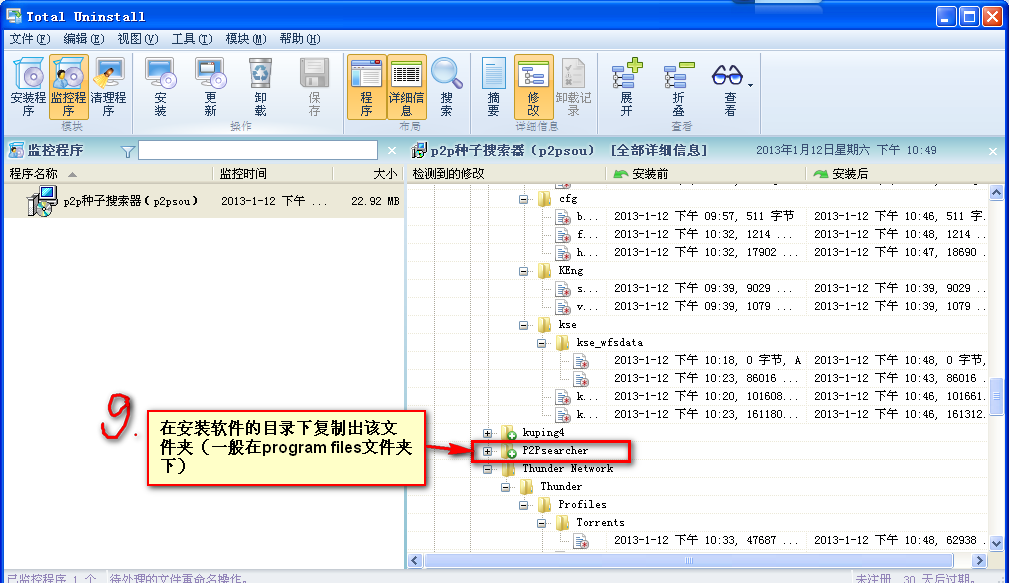
Task: Toggle the 详细信息 layout pane button
Action: point(407,87)
